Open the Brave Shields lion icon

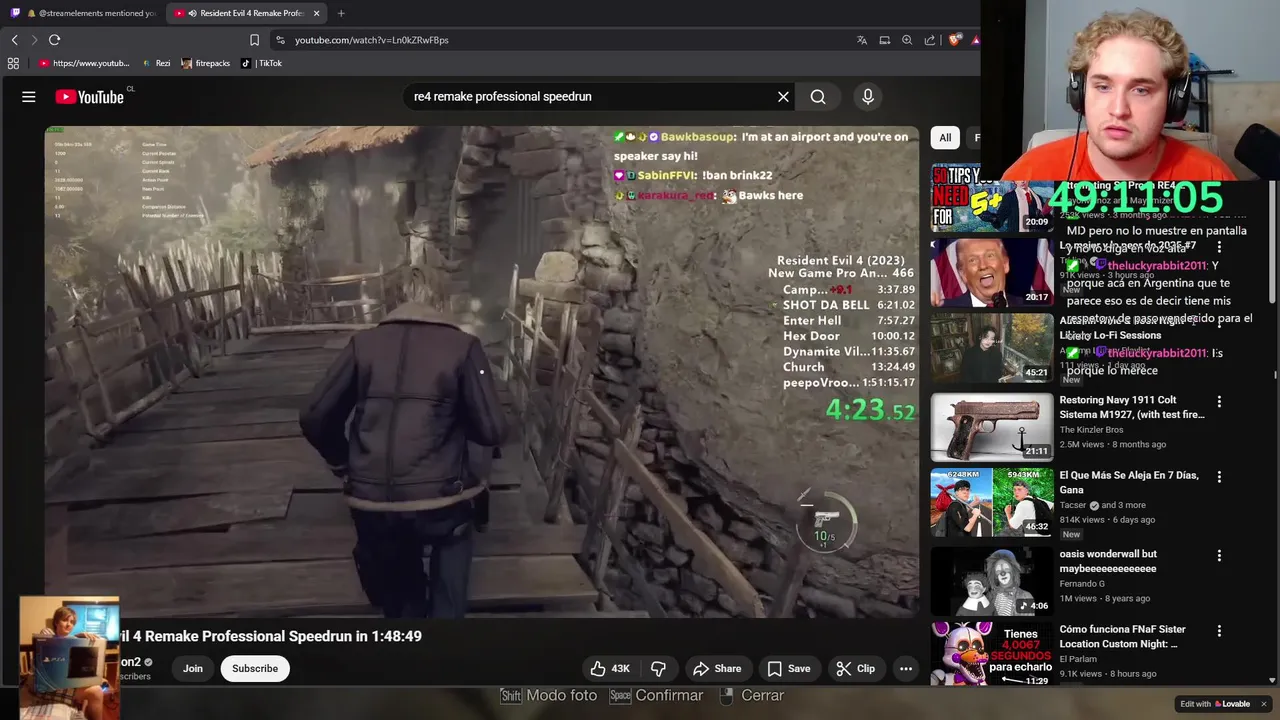(x=955, y=40)
